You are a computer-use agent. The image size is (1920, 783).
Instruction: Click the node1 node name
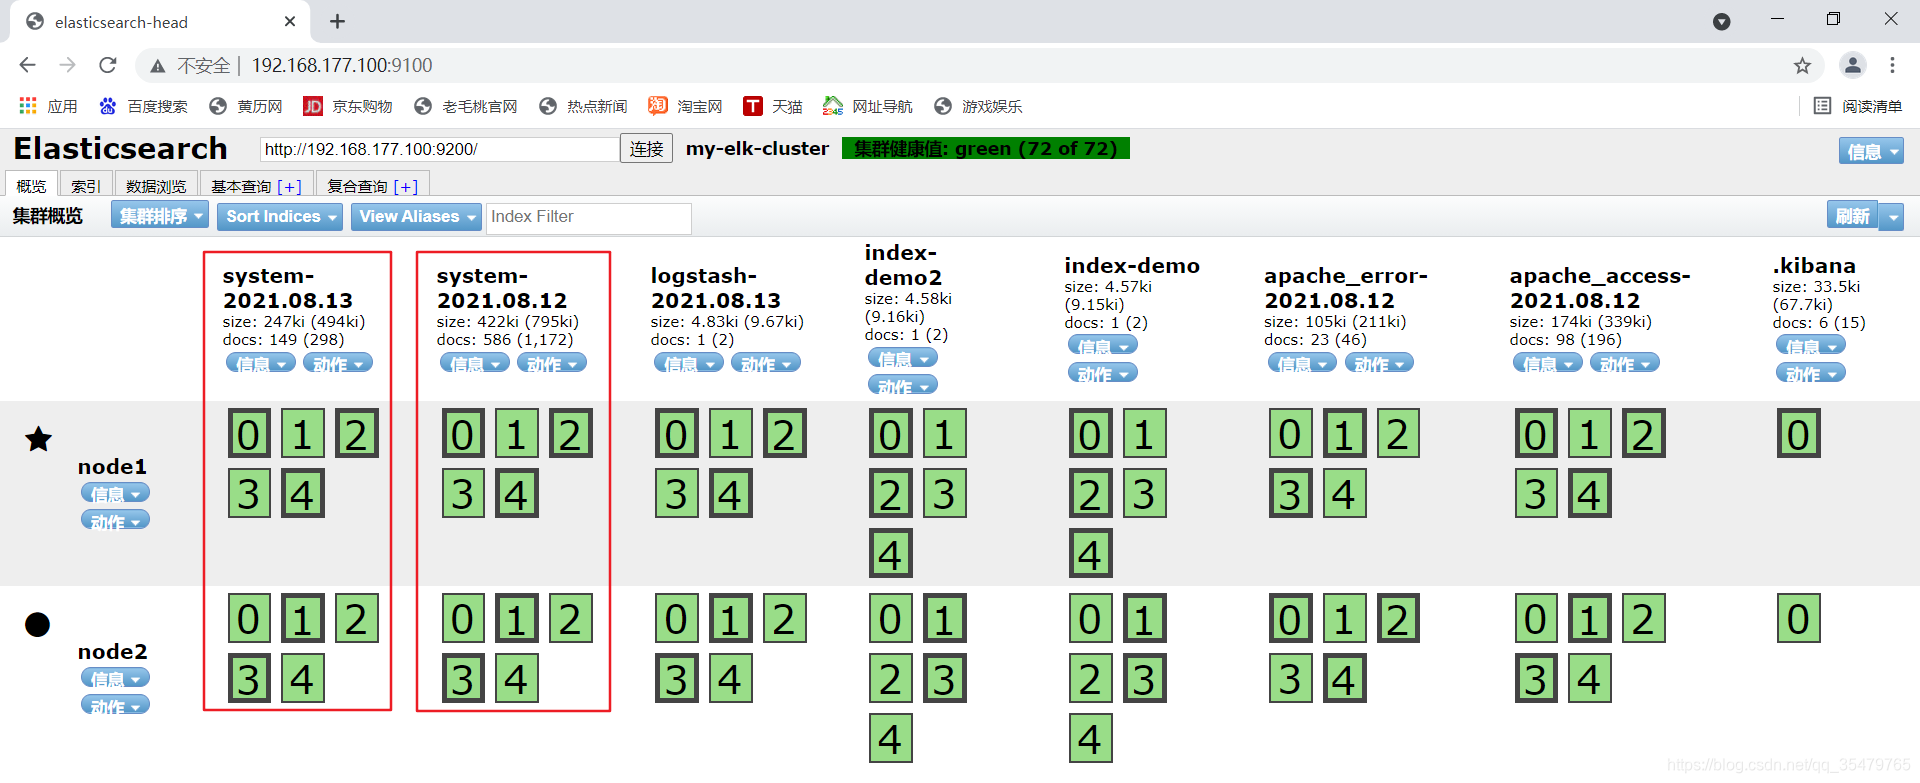[112, 466]
